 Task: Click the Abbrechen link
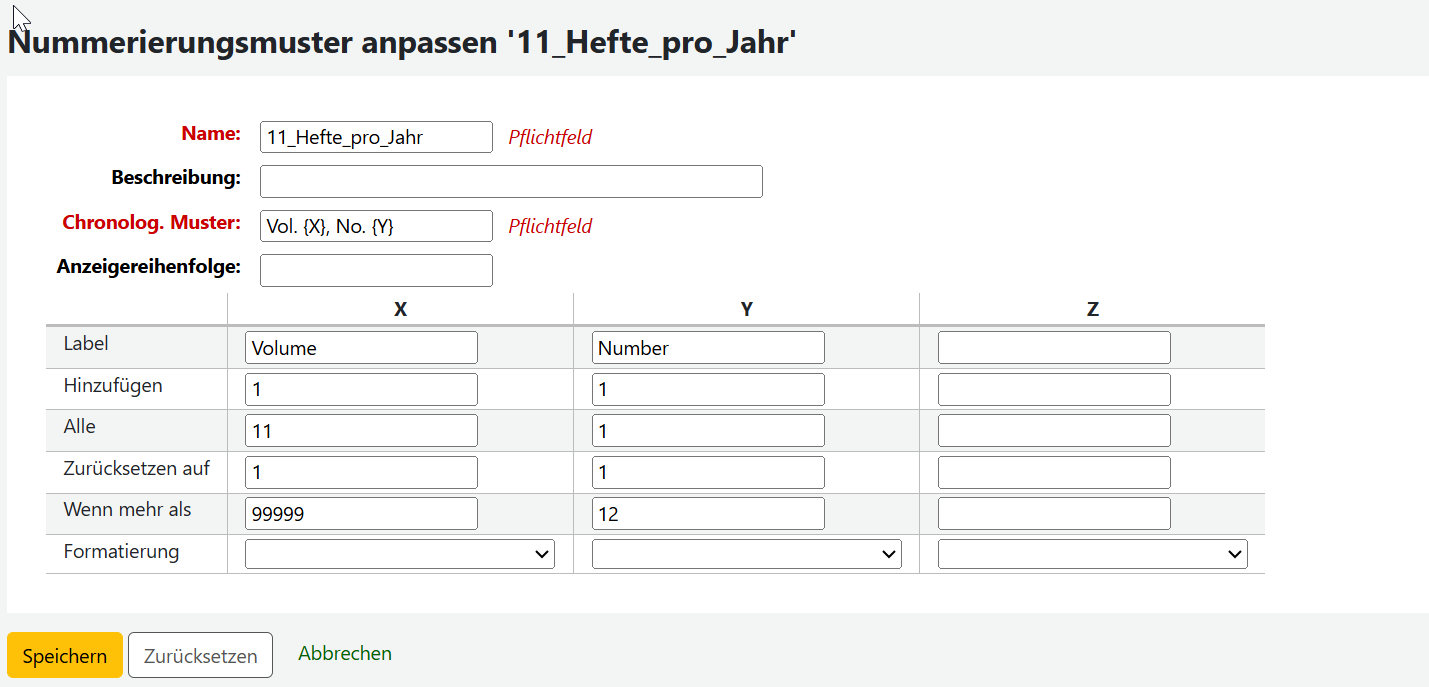(x=345, y=653)
